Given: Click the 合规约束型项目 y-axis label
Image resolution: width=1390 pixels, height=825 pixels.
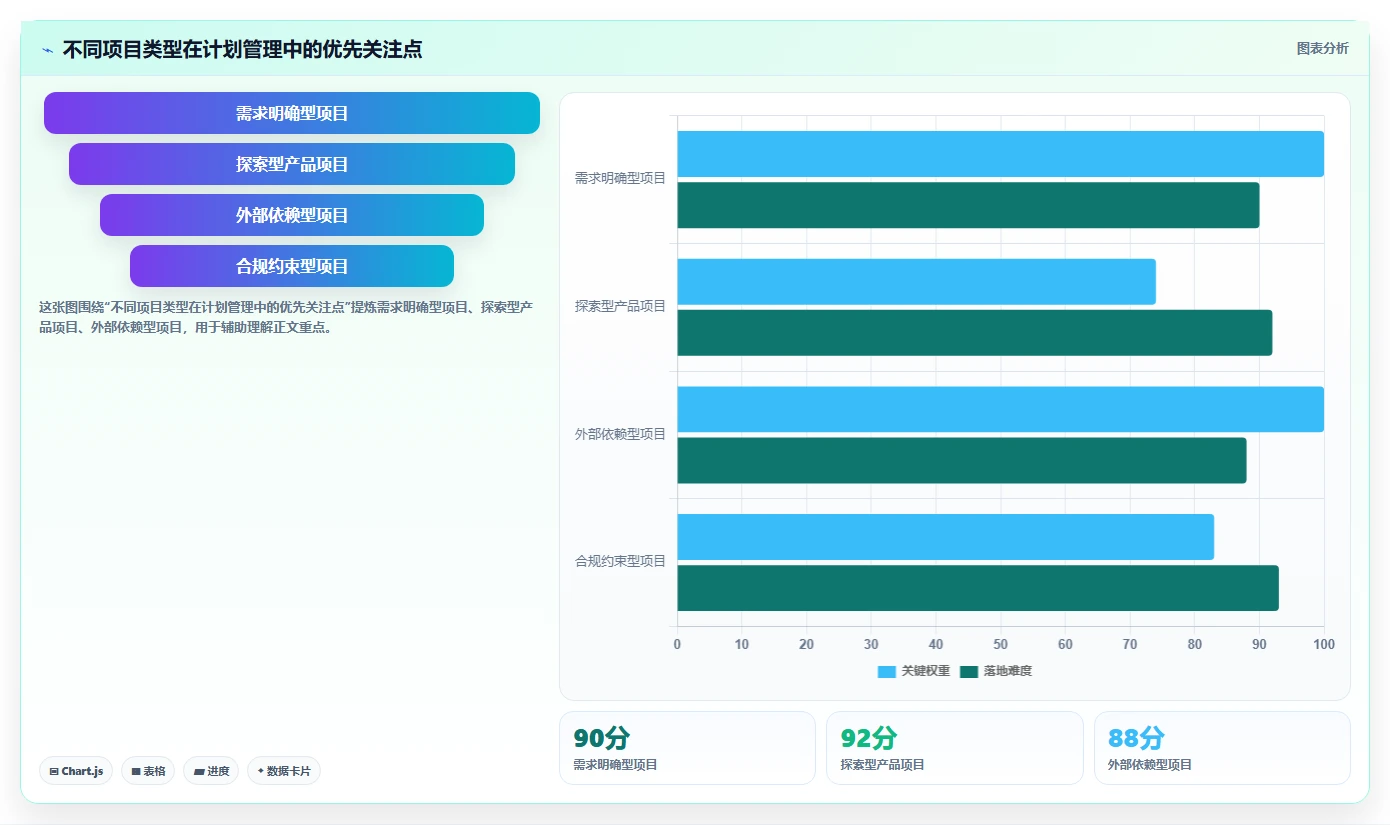Looking at the screenshot, I should coord(620,562).
